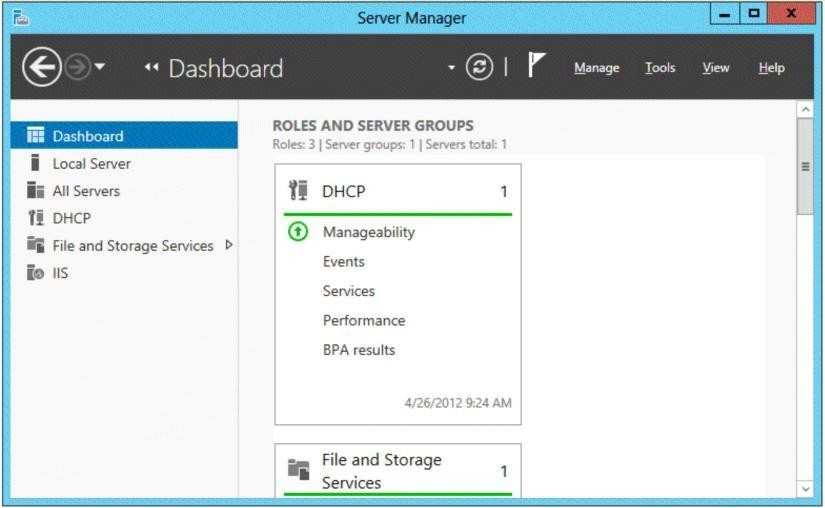Open the Tools menu
Viewport: 825px width, 508px height.
(660, 68)
